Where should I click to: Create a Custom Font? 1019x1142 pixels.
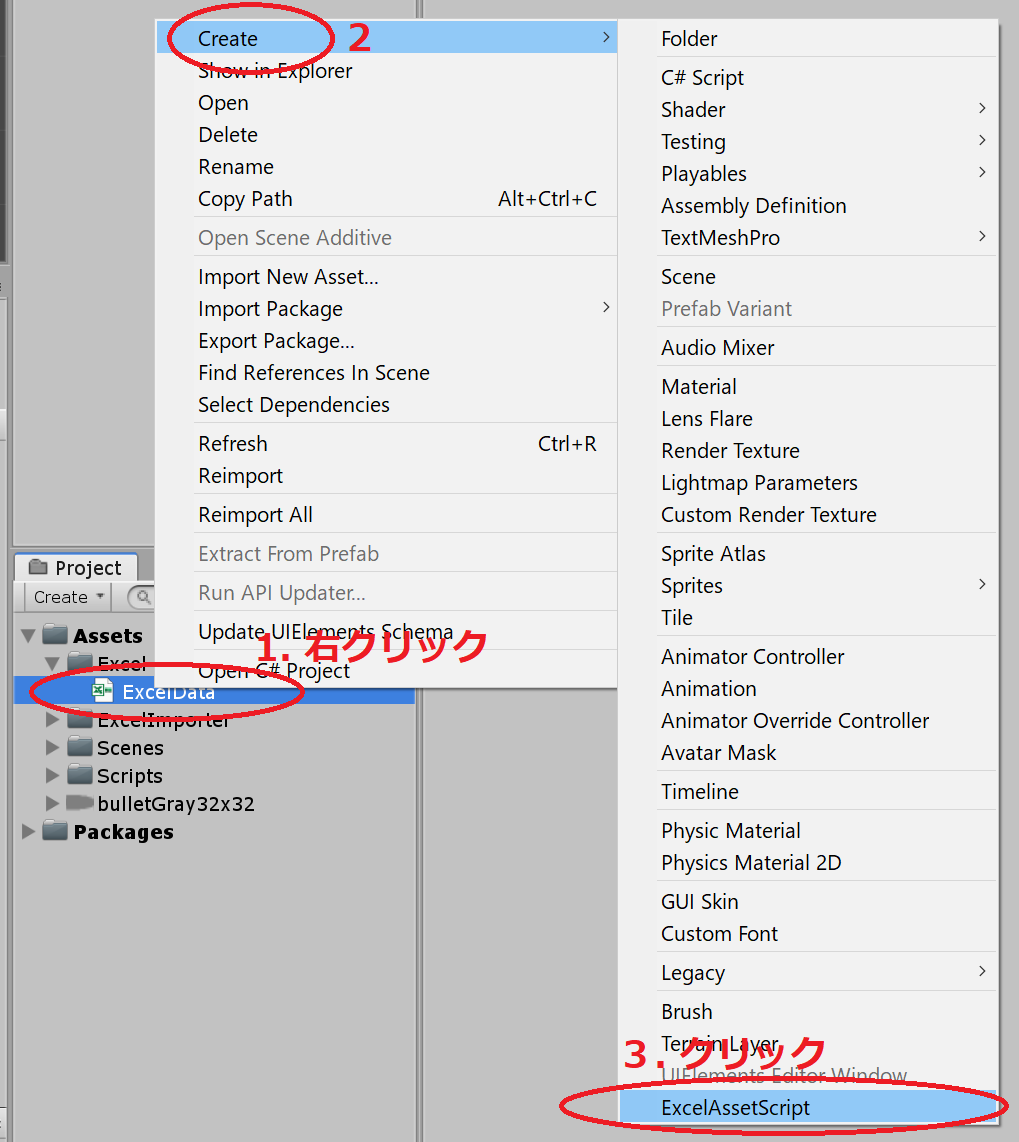coord(808,934)
